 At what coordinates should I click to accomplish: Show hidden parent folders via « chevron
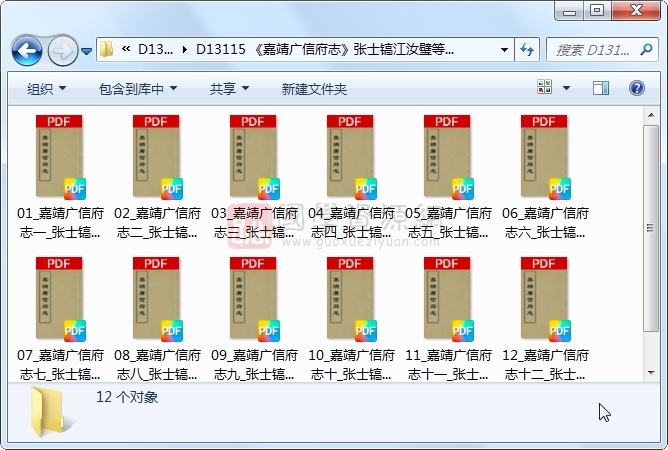(126, 49)
